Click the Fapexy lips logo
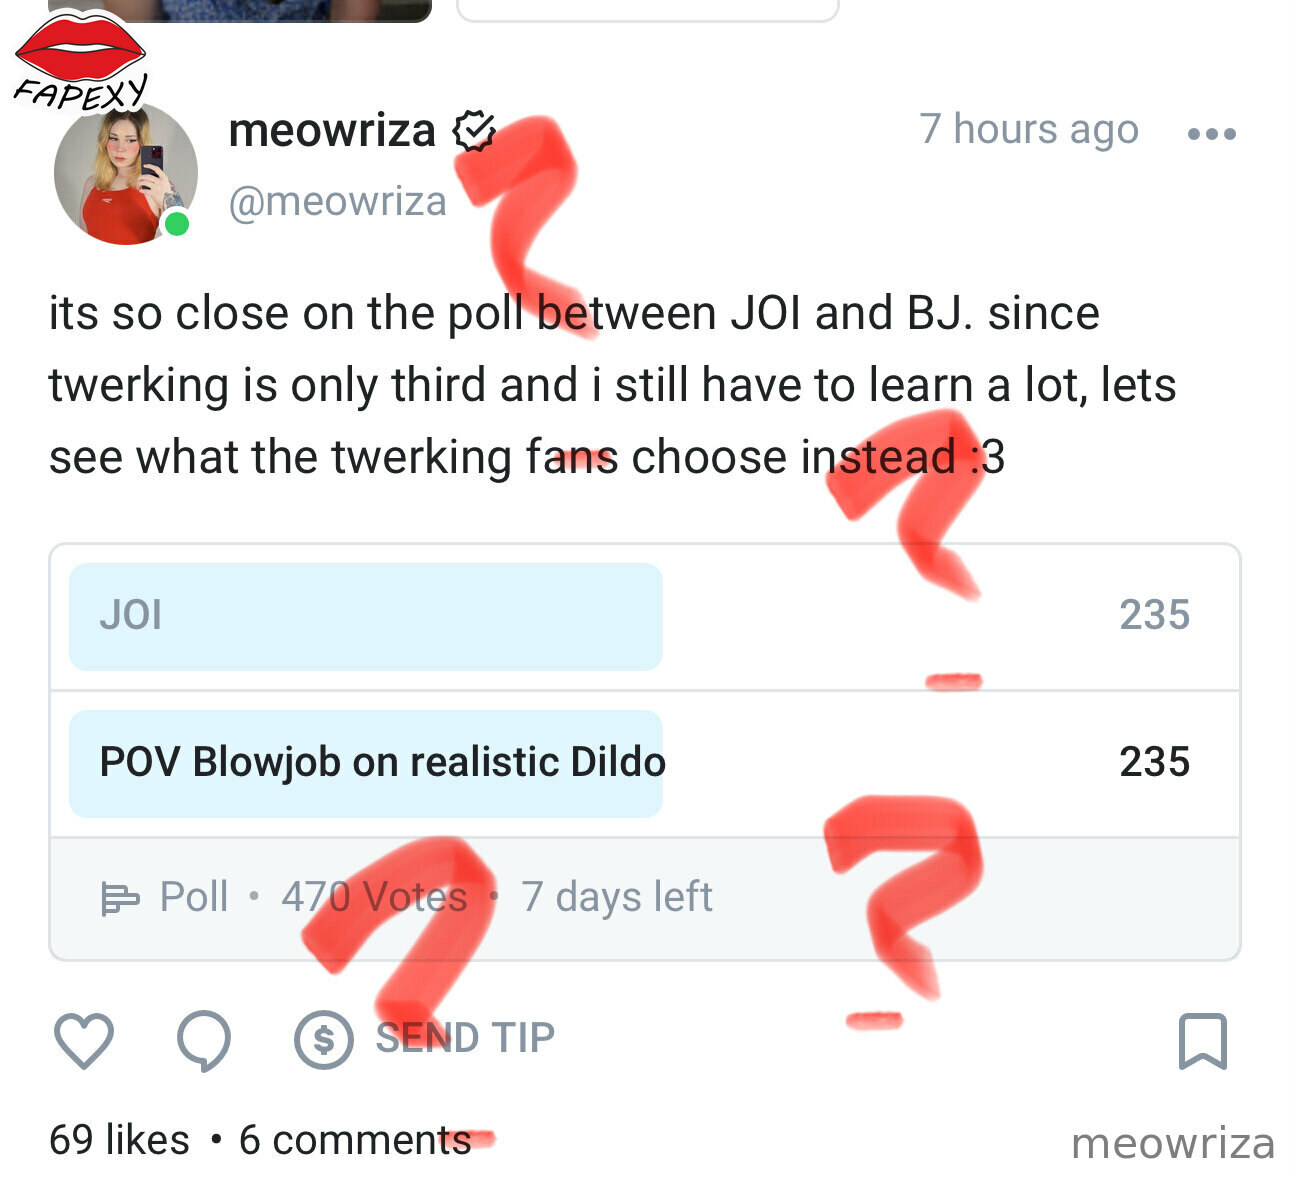The width and height of the screenshot is (1290, 1182). coord(81,61)
